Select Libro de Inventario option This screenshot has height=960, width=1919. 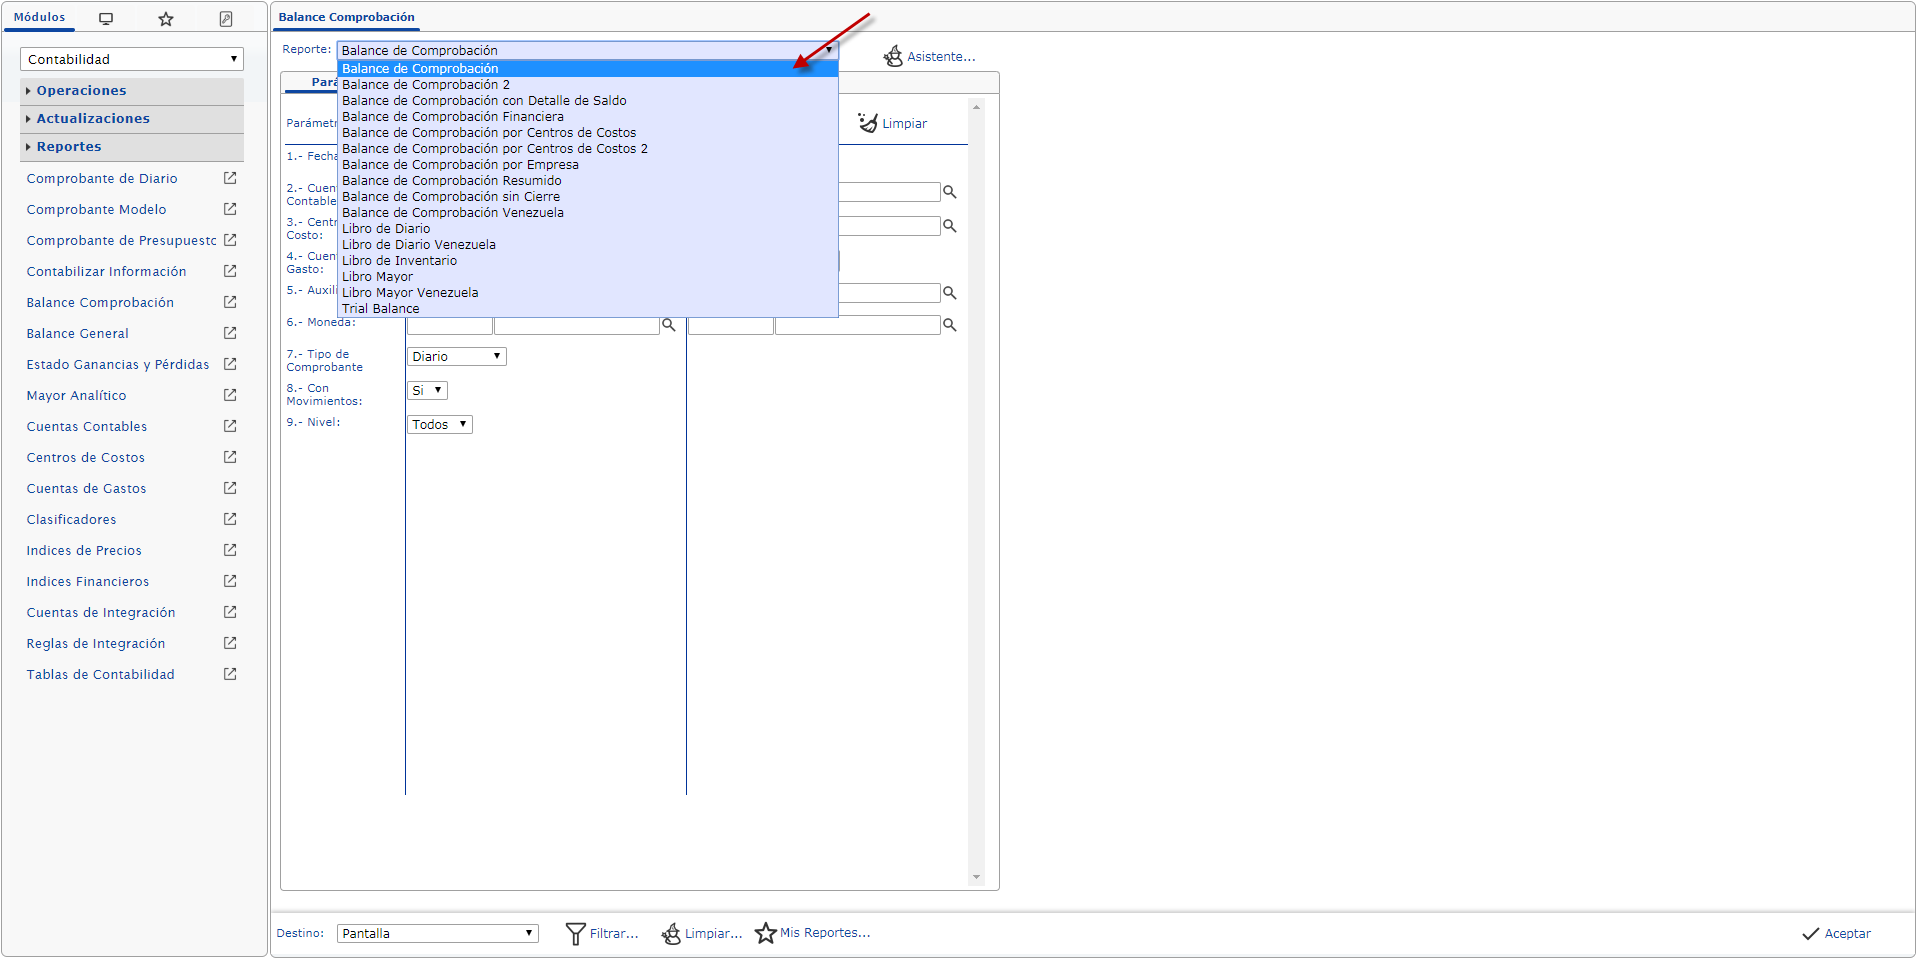(588, 261)
